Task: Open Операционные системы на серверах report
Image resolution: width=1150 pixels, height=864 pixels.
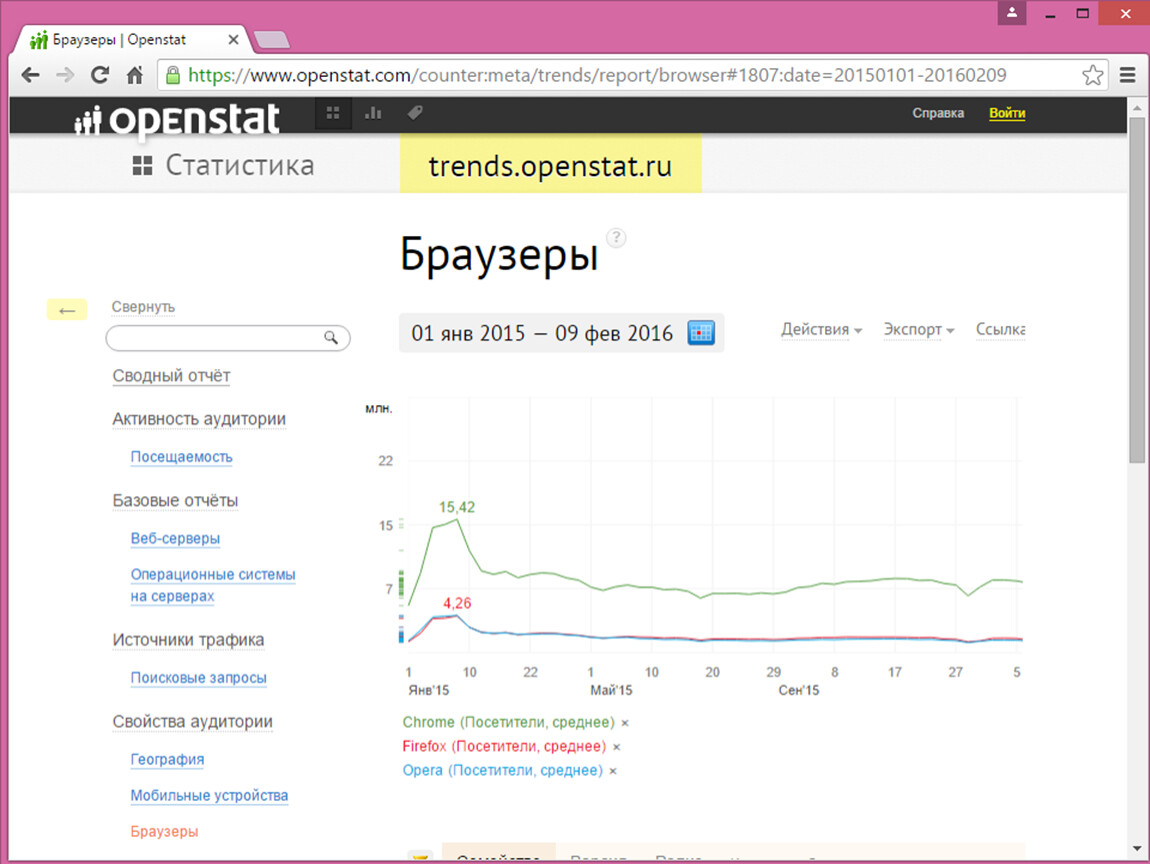Action: tap(213, 585)
